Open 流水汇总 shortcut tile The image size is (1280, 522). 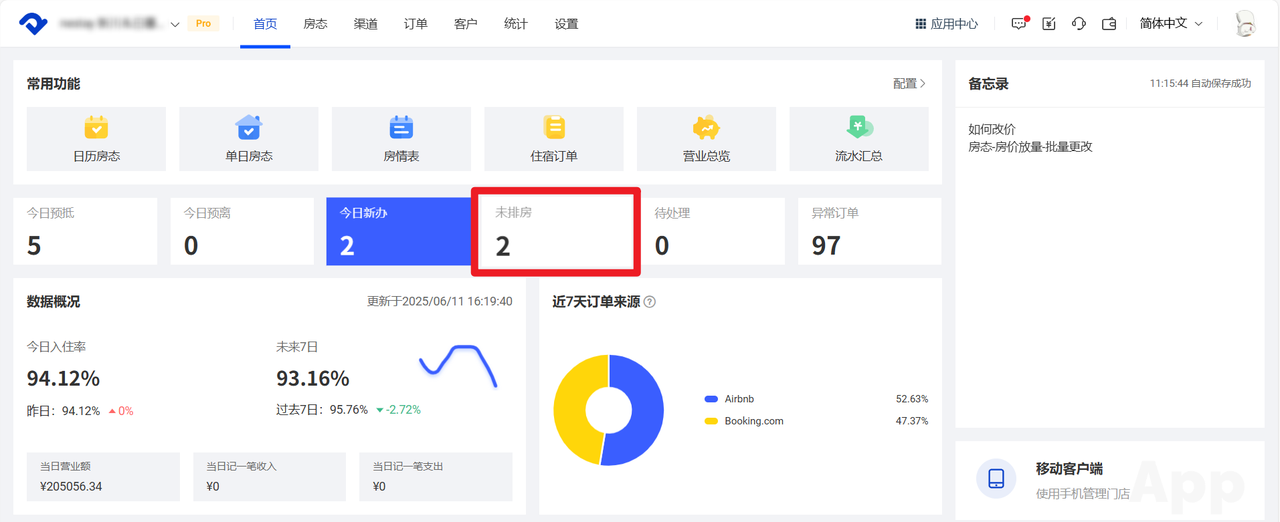[858, 139]
